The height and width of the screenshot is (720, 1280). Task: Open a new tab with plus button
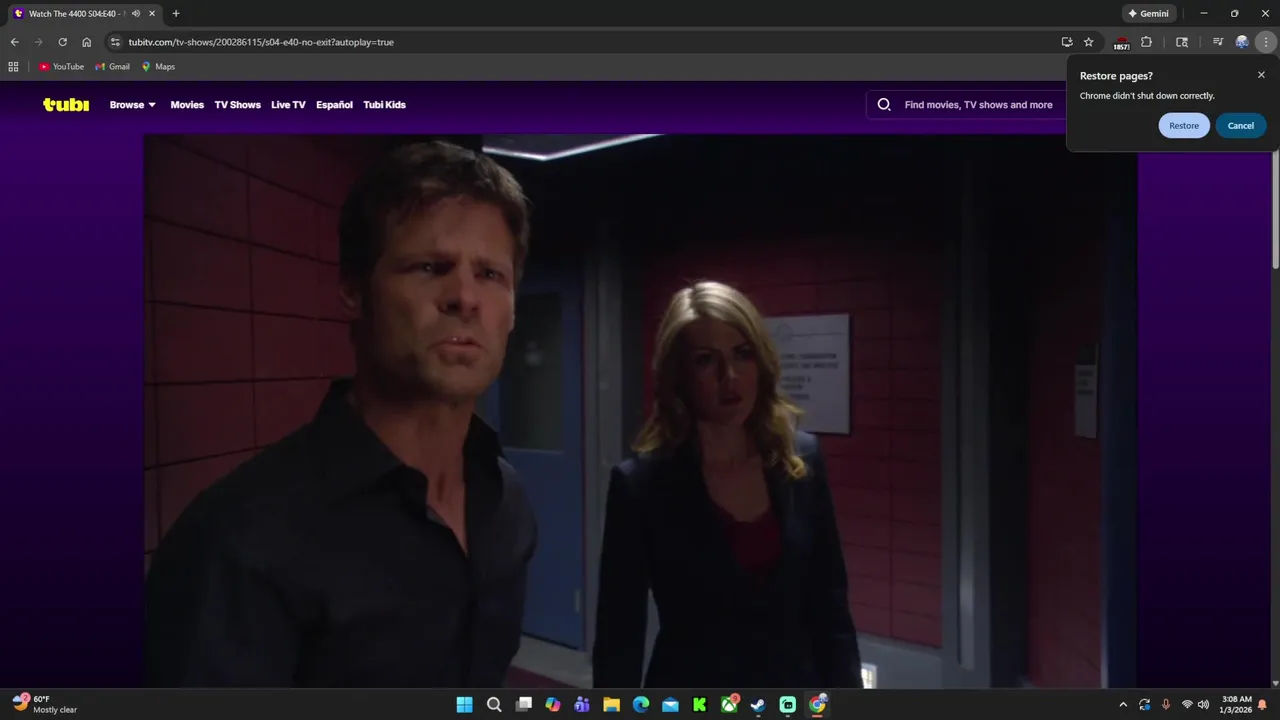click(176, 14)
